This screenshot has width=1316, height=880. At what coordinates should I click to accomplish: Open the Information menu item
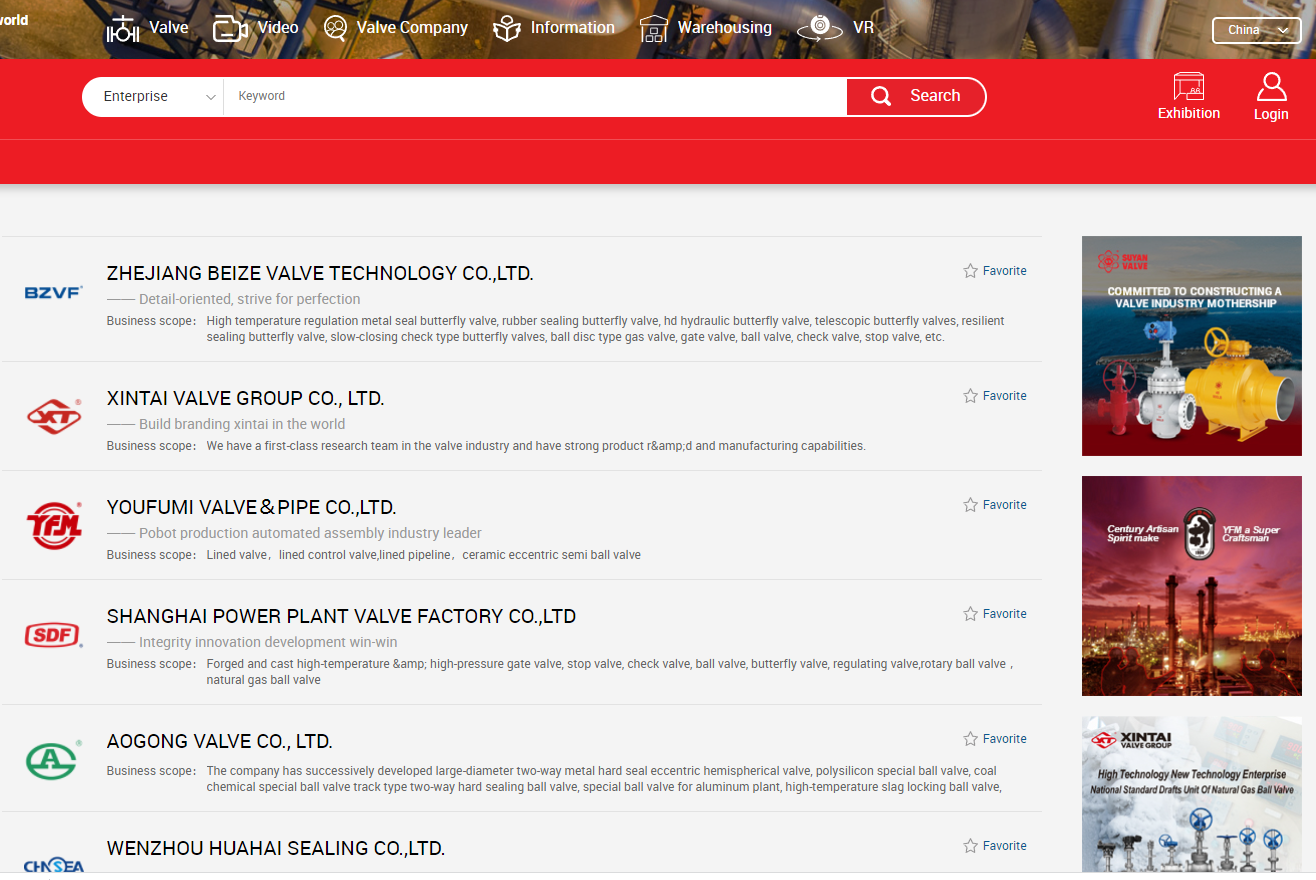[573, 28]
